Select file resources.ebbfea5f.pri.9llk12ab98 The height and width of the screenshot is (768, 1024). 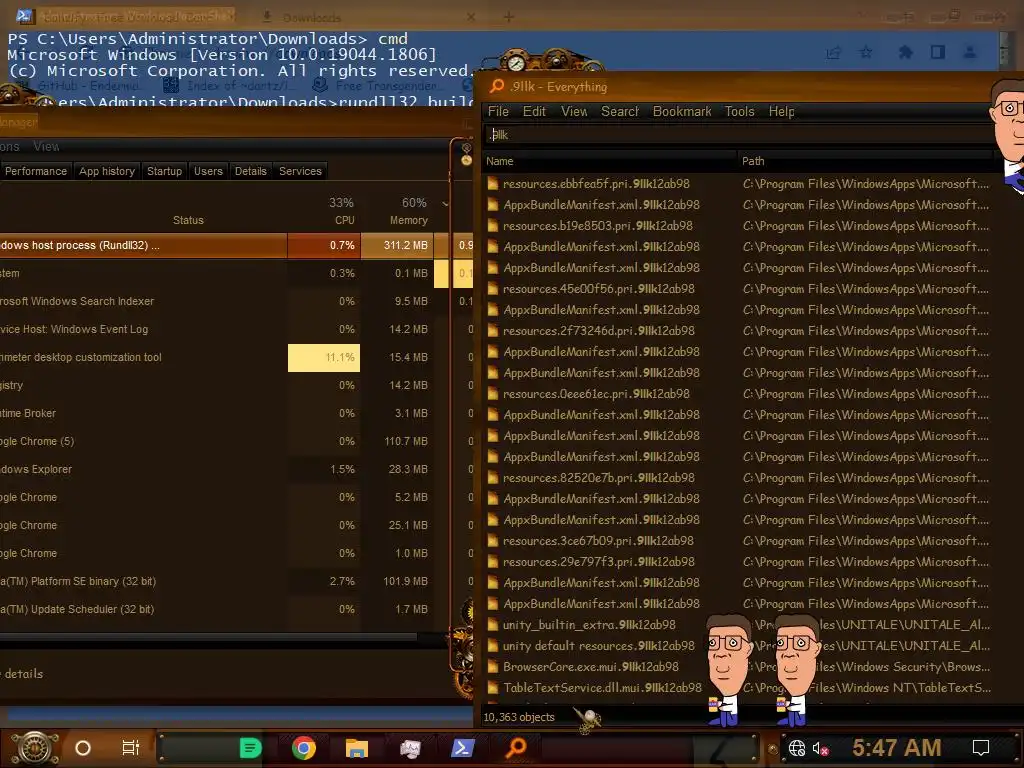(596, 184)
